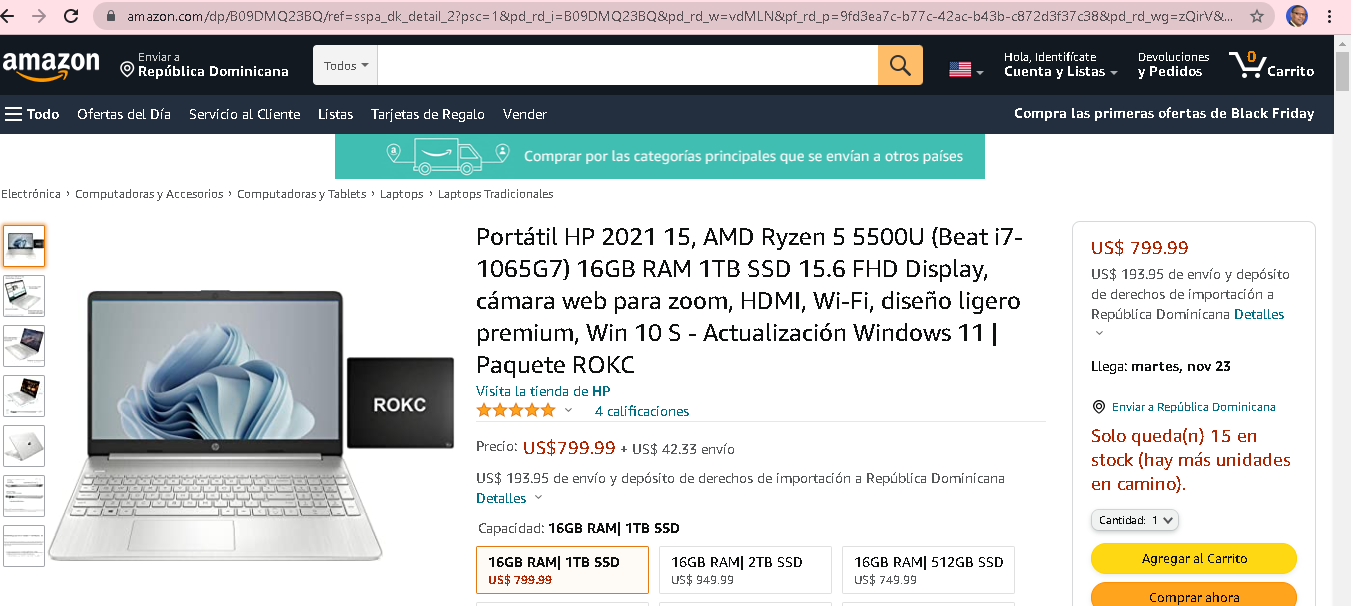Select the fifth thumbnail showing laptop lid
Screen dimensions: 1366x606
click(x=24, y=446)
